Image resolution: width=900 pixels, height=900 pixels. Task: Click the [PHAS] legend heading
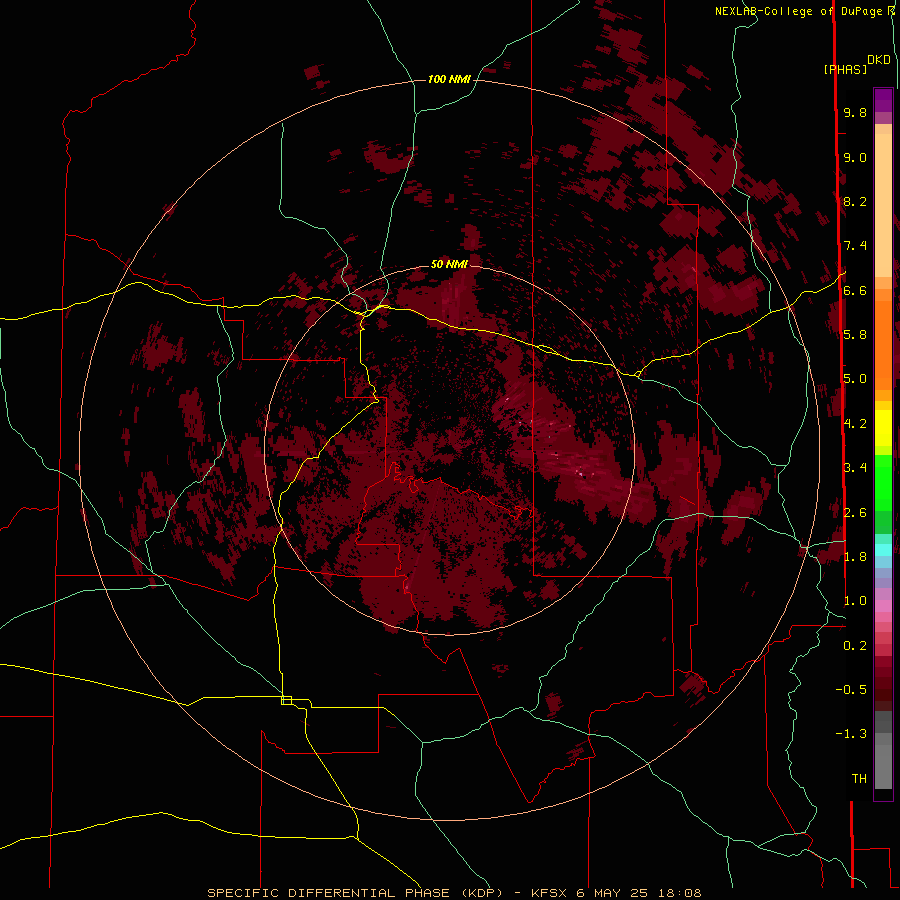point(845,69)
